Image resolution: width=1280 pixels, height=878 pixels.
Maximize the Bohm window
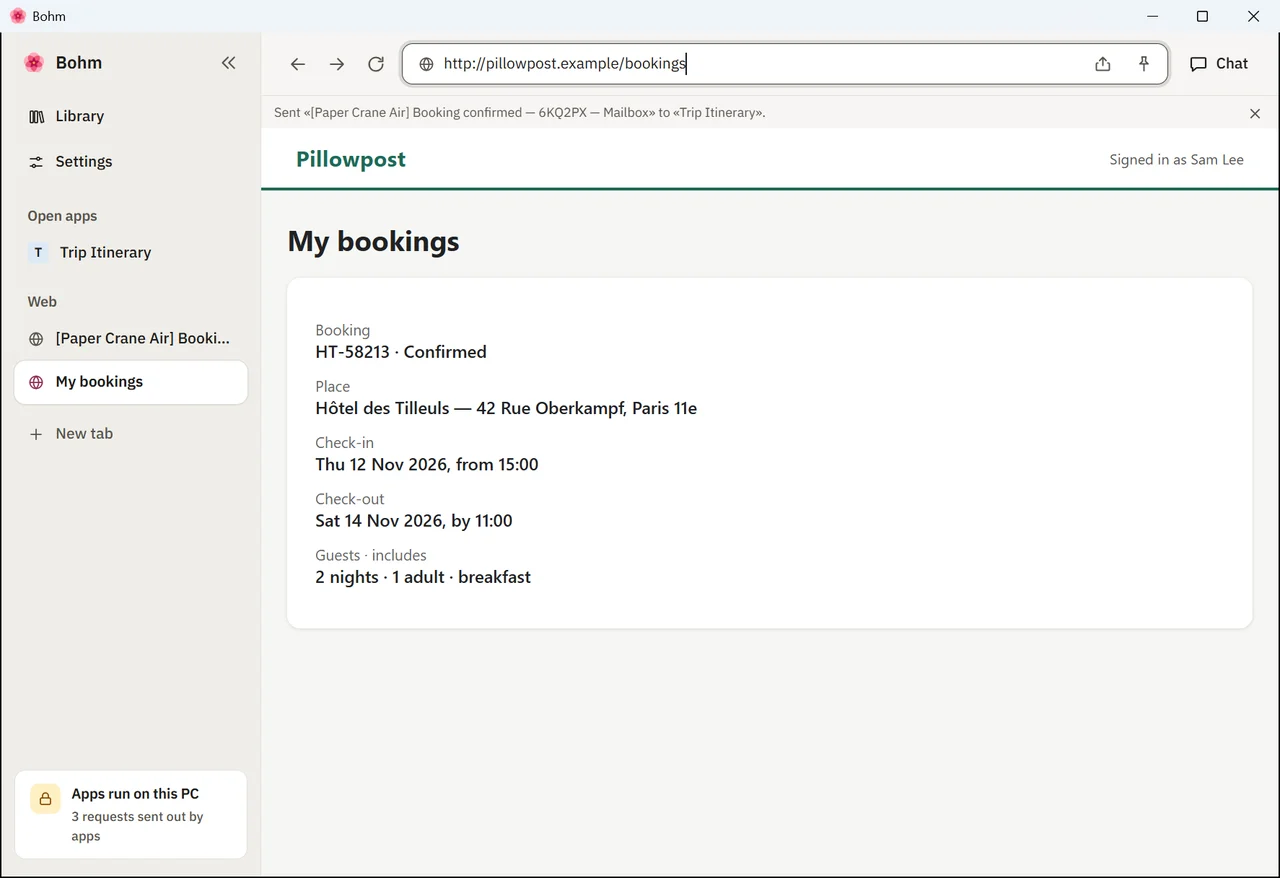pos(1203,16)
